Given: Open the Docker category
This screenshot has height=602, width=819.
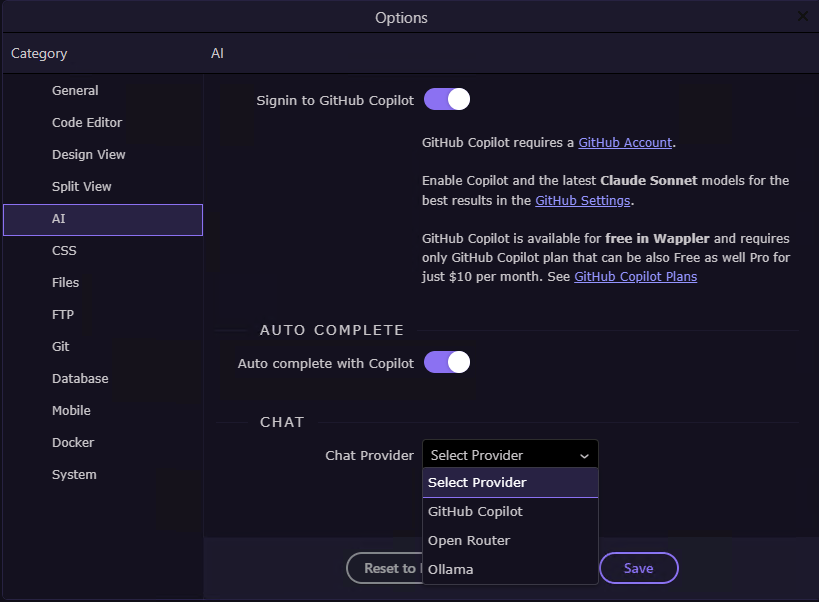Looking at the screenshot, I should pyautogui.click(x=103, y=442).
